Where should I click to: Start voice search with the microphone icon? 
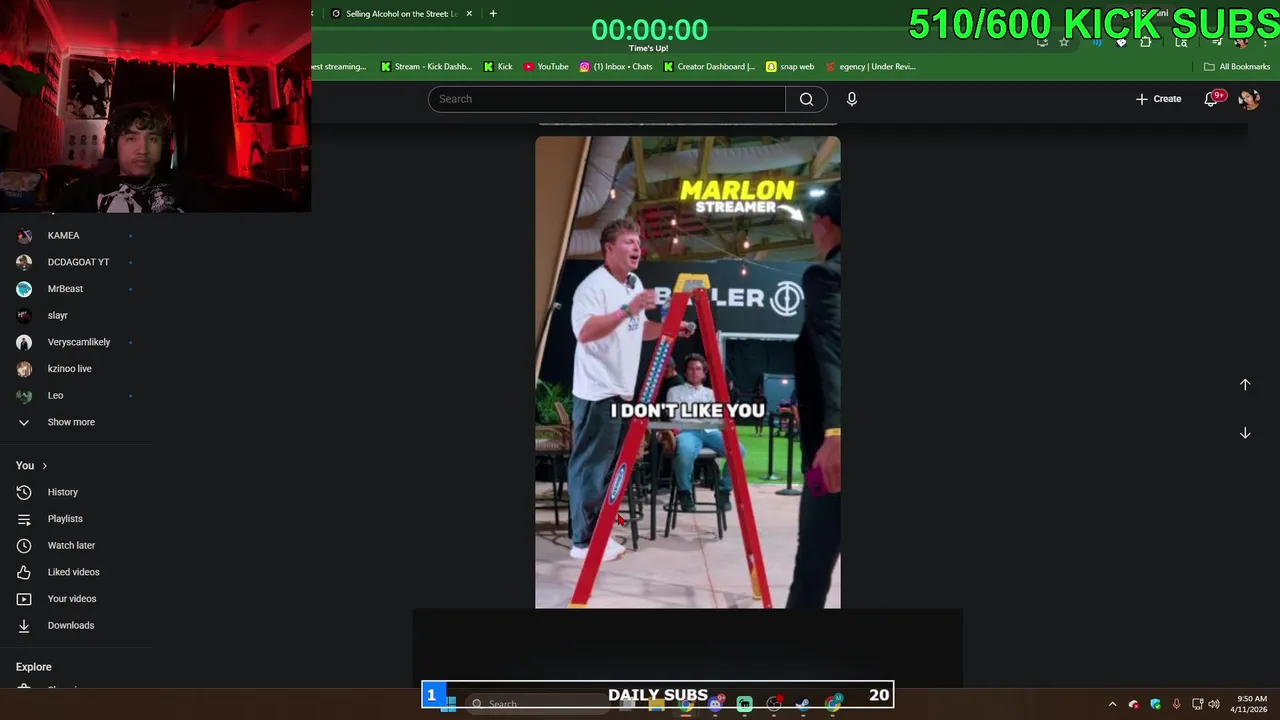tap(852, 99)
